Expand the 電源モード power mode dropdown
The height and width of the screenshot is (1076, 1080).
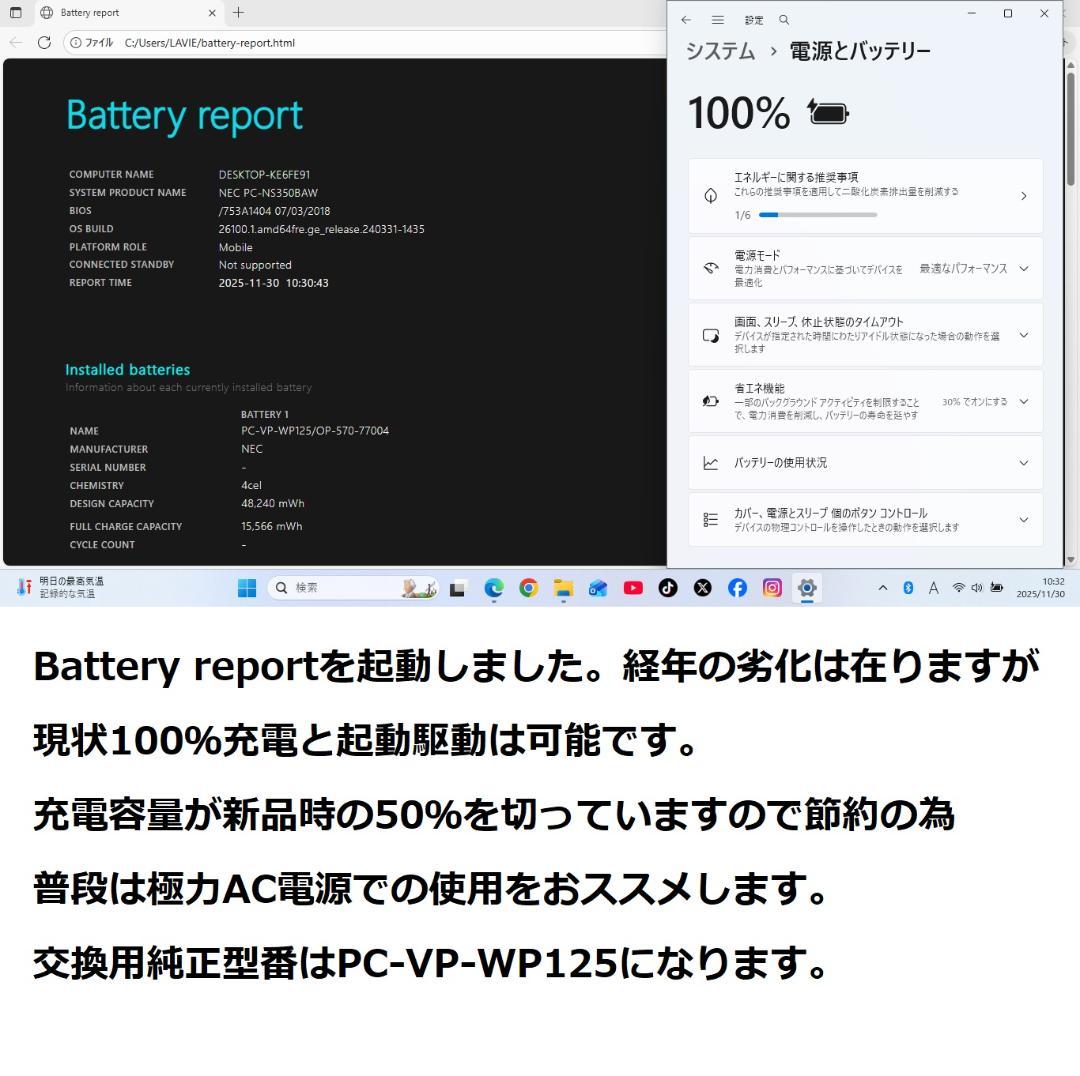click(x=1023, y=268)
